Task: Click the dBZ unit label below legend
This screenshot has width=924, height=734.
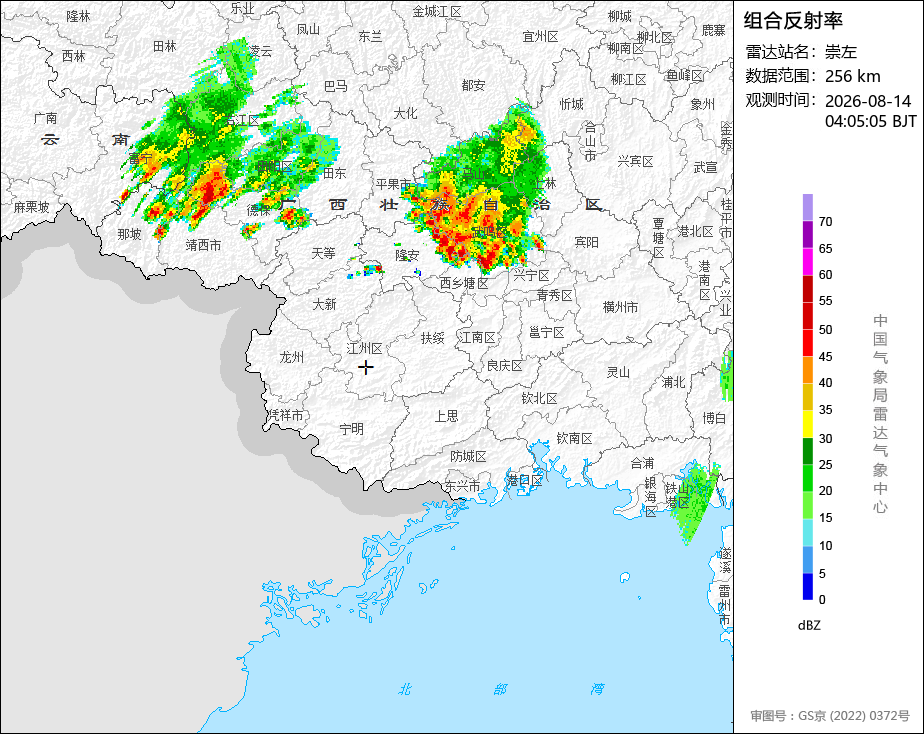Action: tap(809, 626)
